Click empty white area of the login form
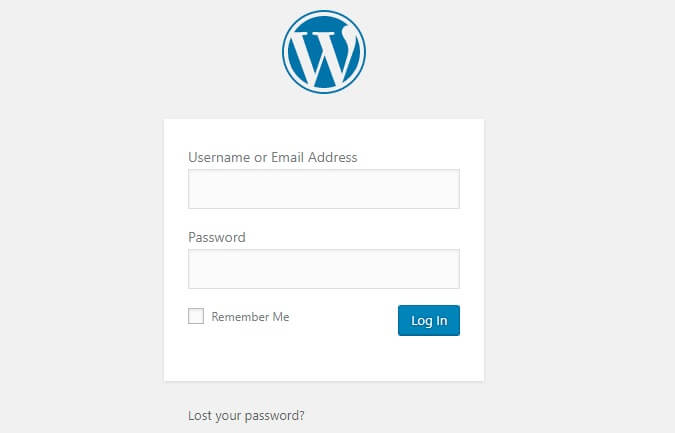The width and height of the screenshot is (675, 433). [x=324, y=357]
